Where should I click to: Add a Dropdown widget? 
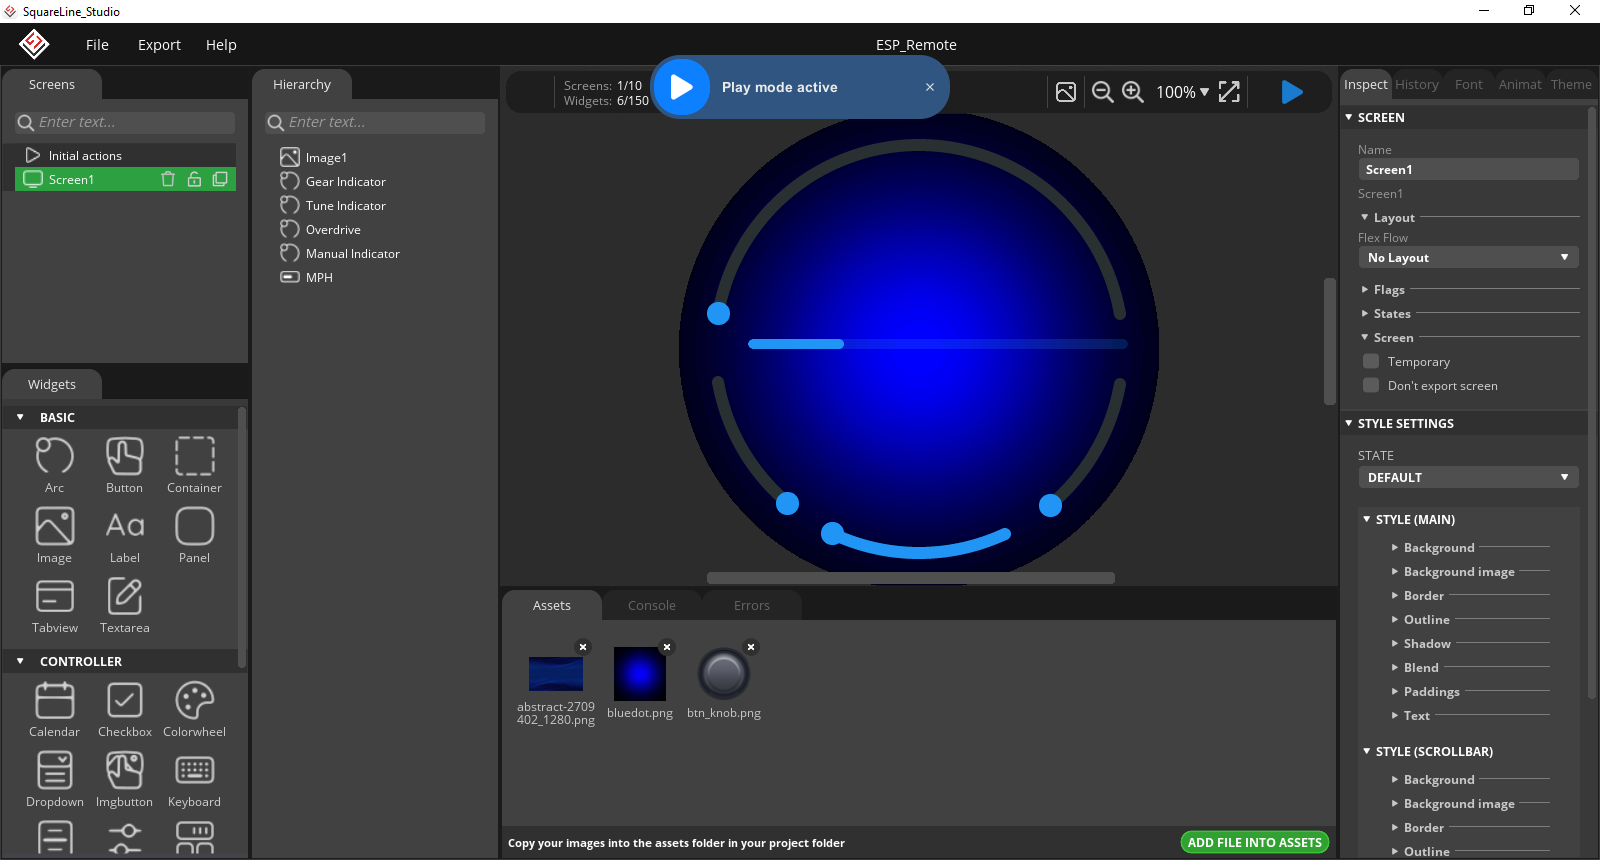click(x=55, y=778)
